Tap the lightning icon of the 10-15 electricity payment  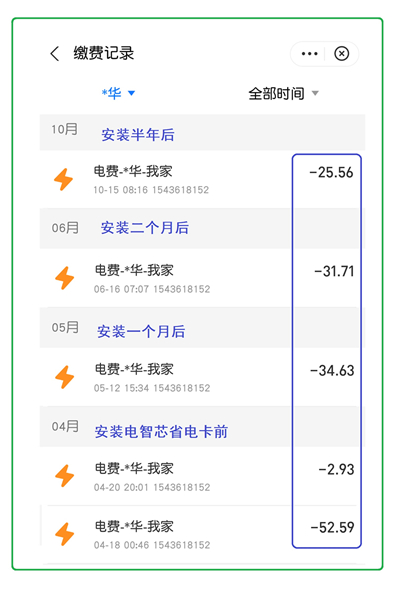click(63, 179)
